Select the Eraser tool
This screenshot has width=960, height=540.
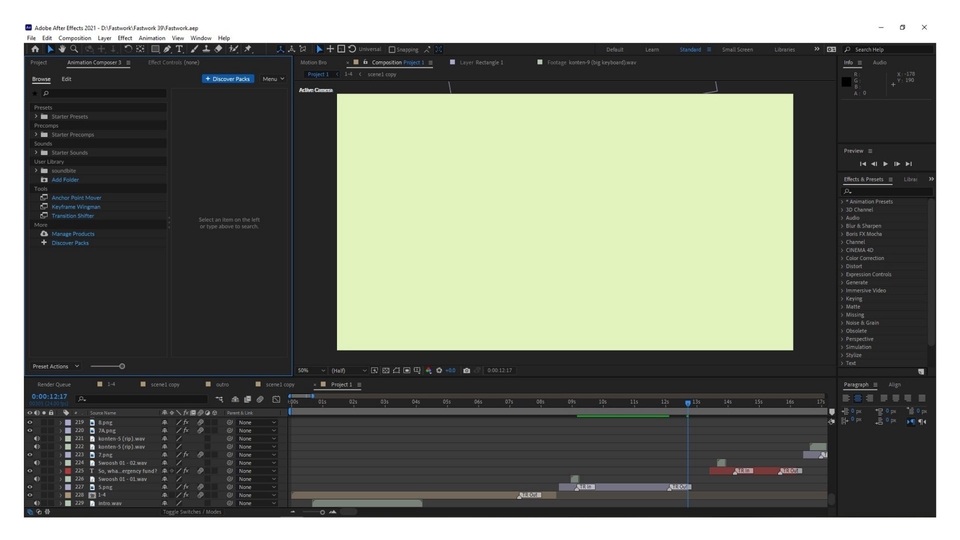click(219, 49)
